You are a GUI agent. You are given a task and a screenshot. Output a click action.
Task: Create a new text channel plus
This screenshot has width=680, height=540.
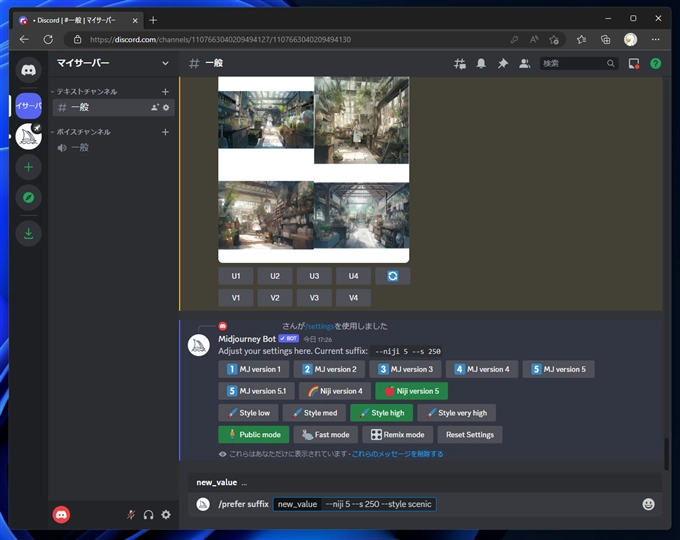(165, 92)
